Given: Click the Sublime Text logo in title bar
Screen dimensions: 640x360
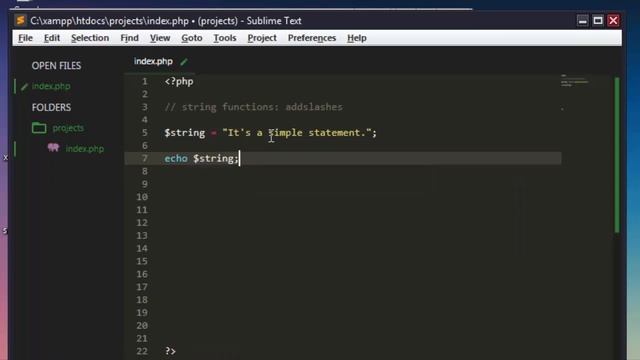Looking at the screenshot, I should point(20,20).
